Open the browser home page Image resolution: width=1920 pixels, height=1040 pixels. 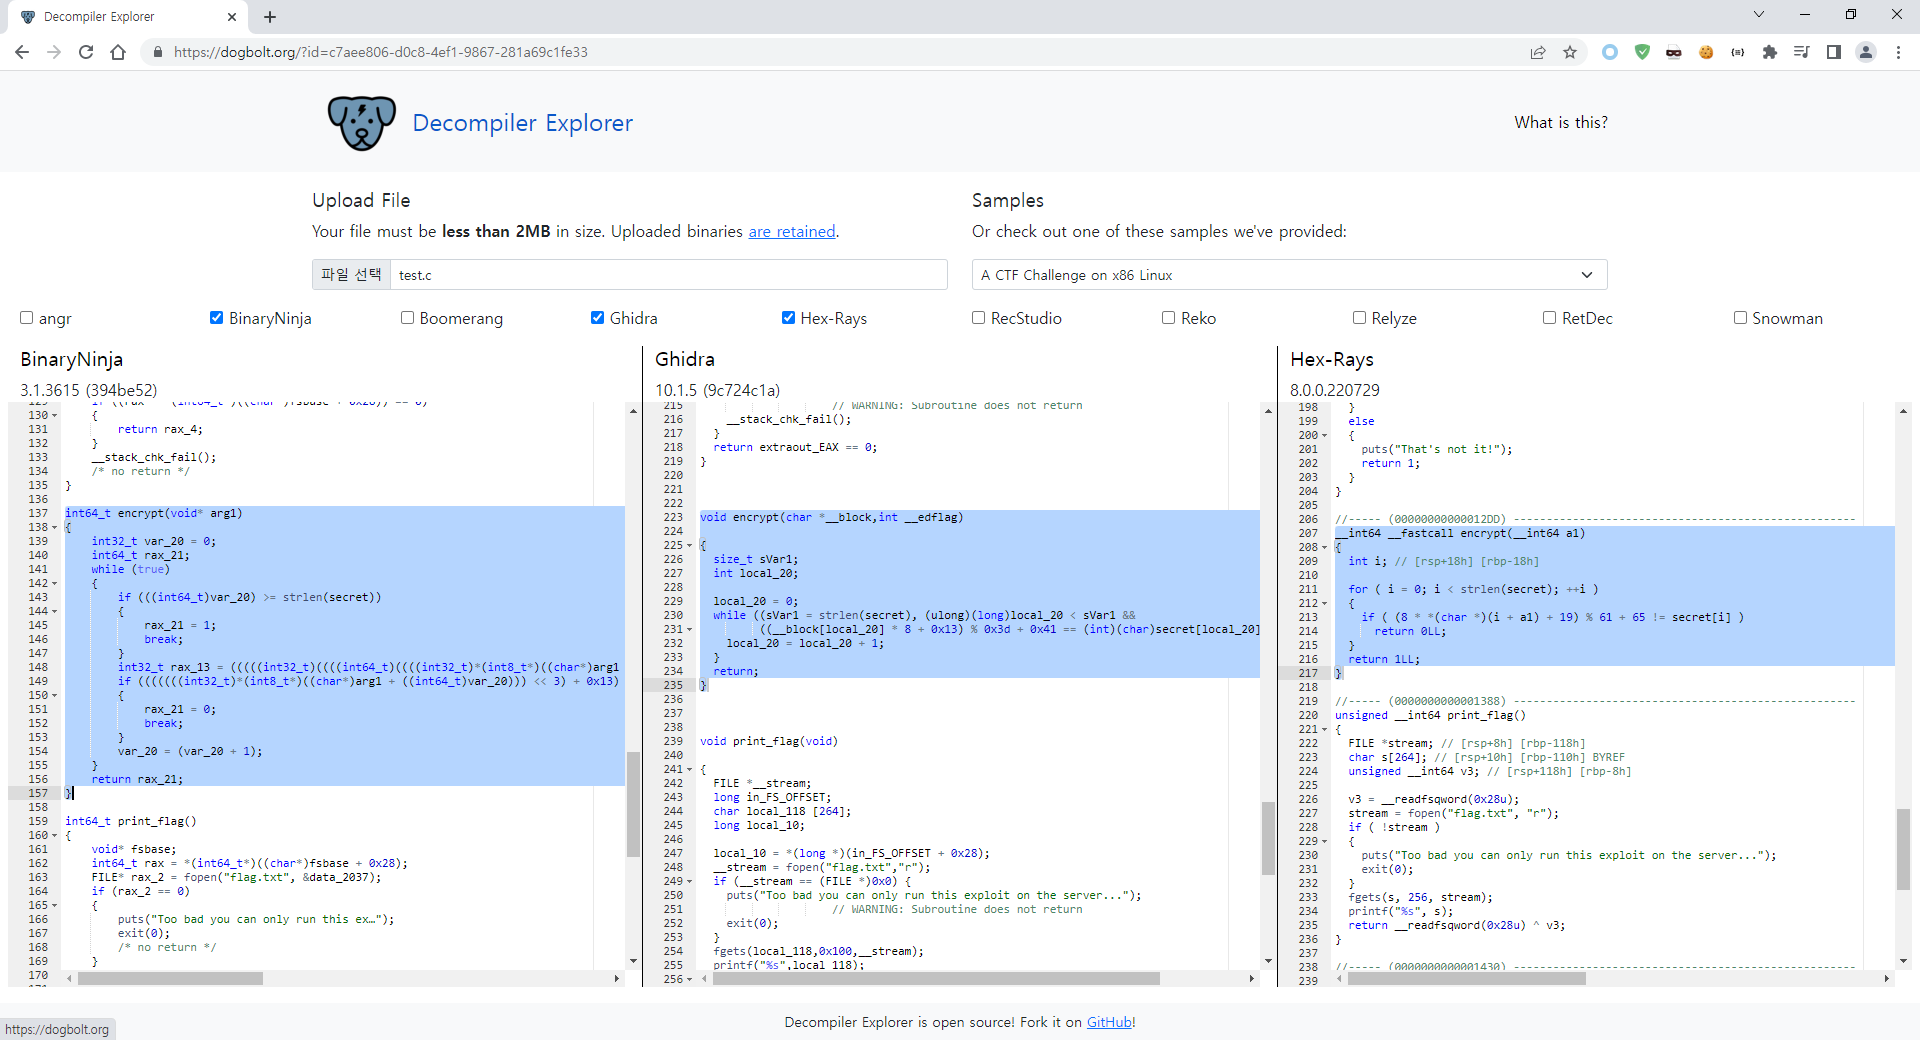(118, 52)
